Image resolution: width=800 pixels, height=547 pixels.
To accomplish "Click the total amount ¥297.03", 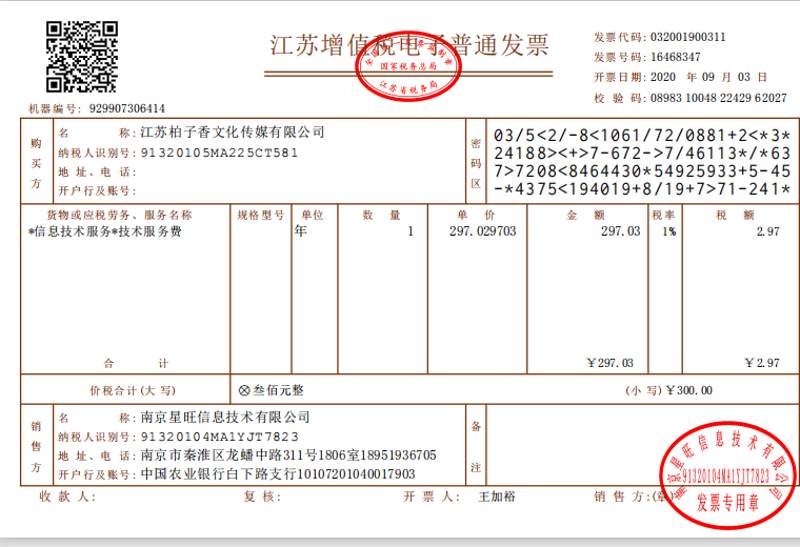I will (x=610, y=363).
